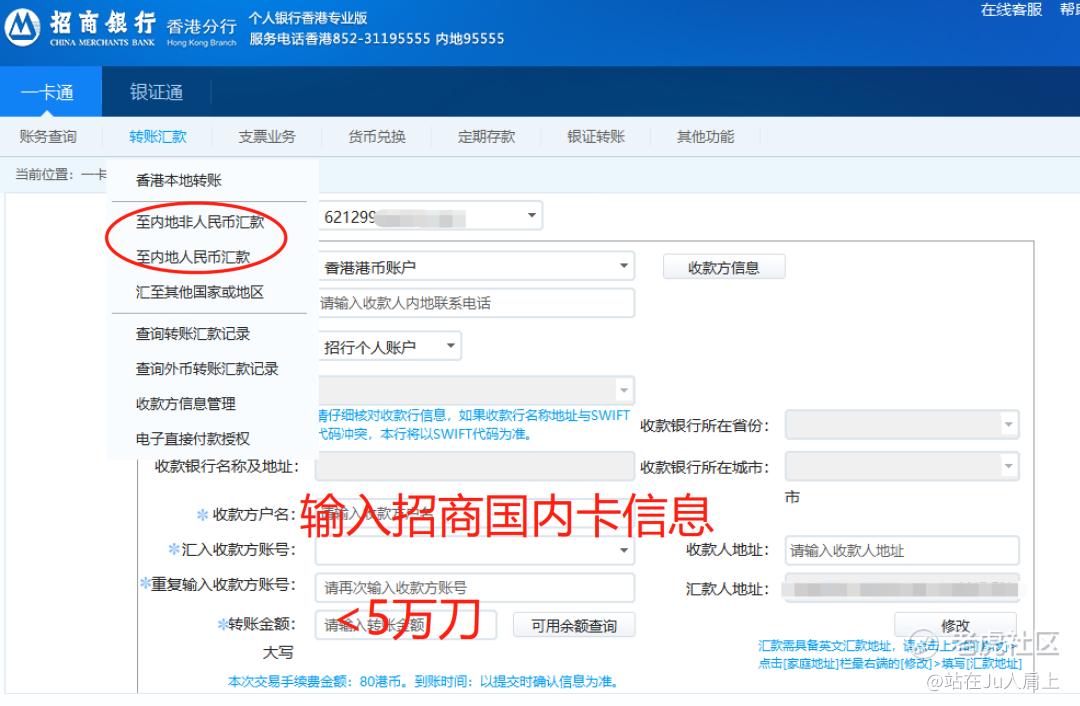Click the 收款方信息 button
The image size is (1080, 706).
pos(724,267)
